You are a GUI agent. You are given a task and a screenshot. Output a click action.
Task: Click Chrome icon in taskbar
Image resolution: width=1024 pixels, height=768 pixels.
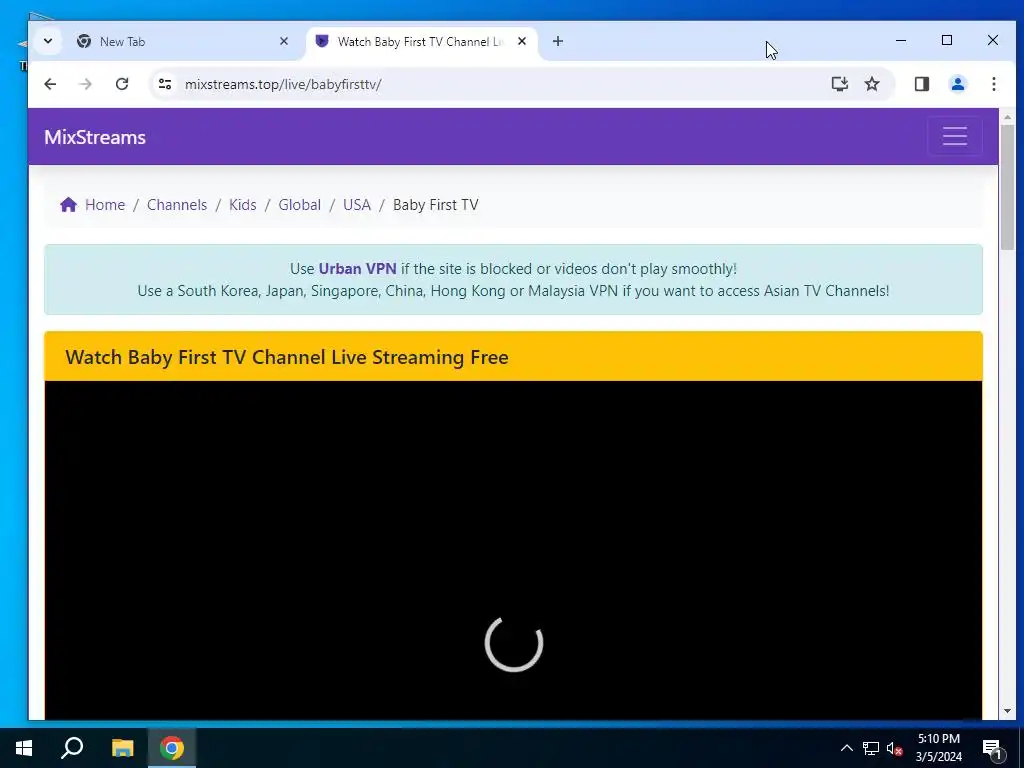pos(172,748)
